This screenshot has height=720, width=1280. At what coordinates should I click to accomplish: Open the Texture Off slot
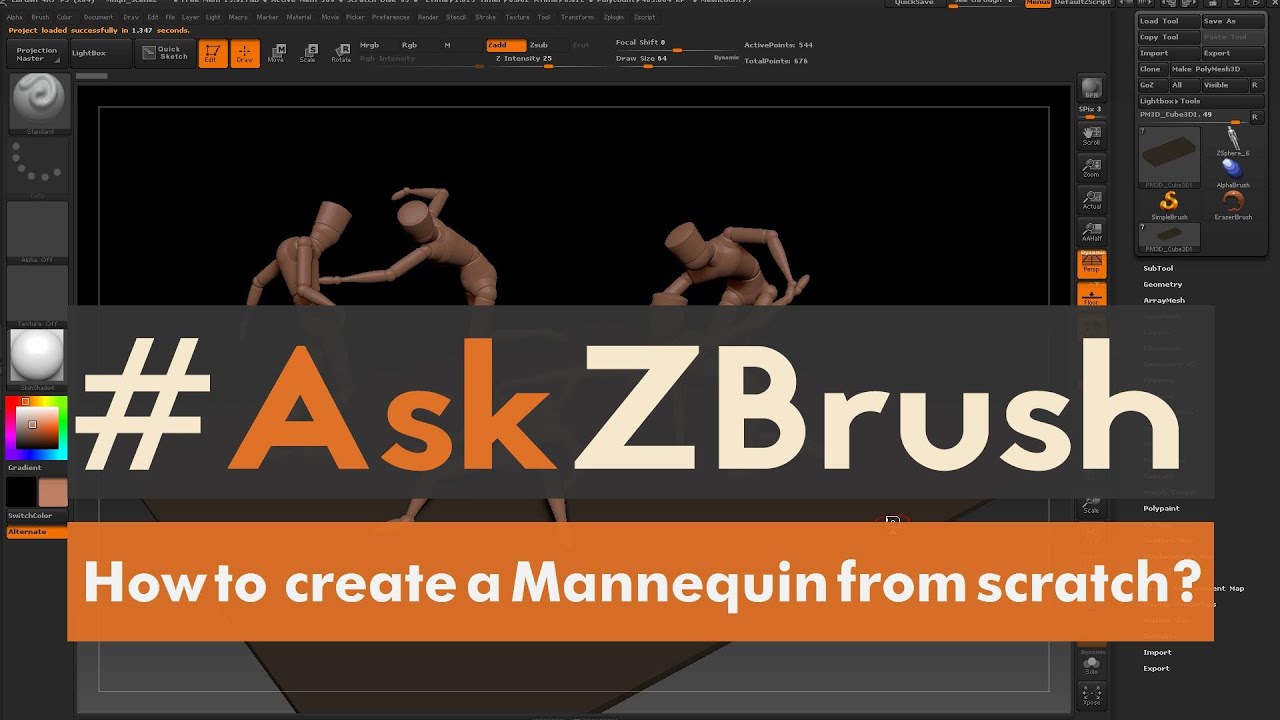(x=38, y=296)
